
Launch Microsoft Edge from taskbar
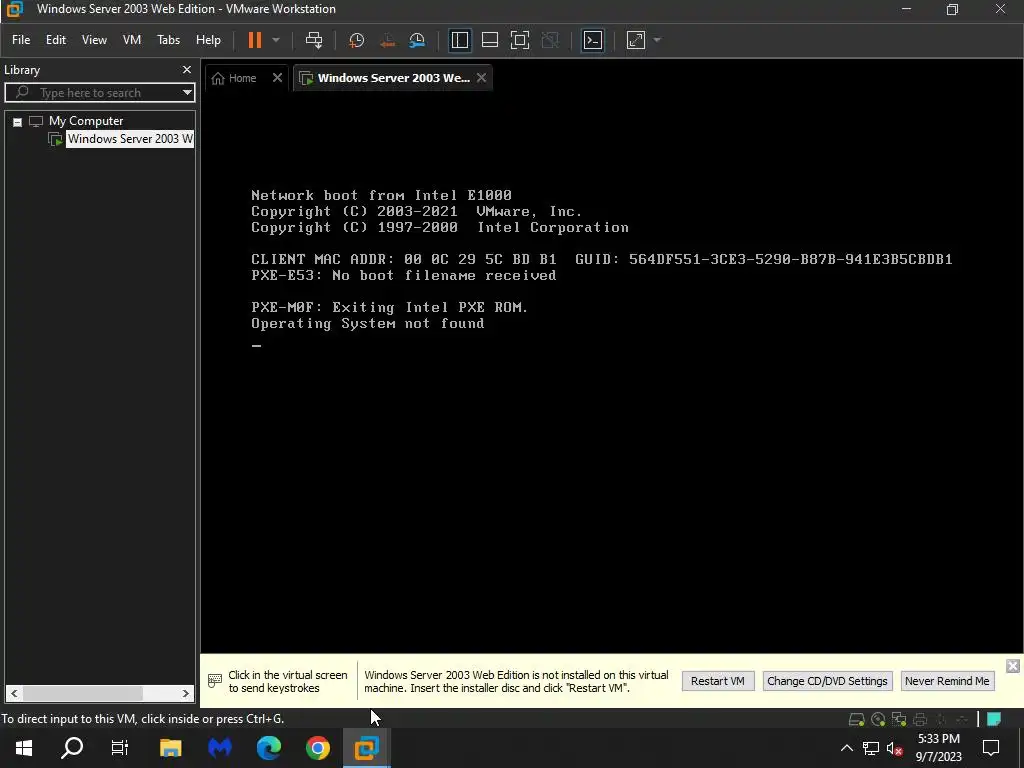pos(268,748)
